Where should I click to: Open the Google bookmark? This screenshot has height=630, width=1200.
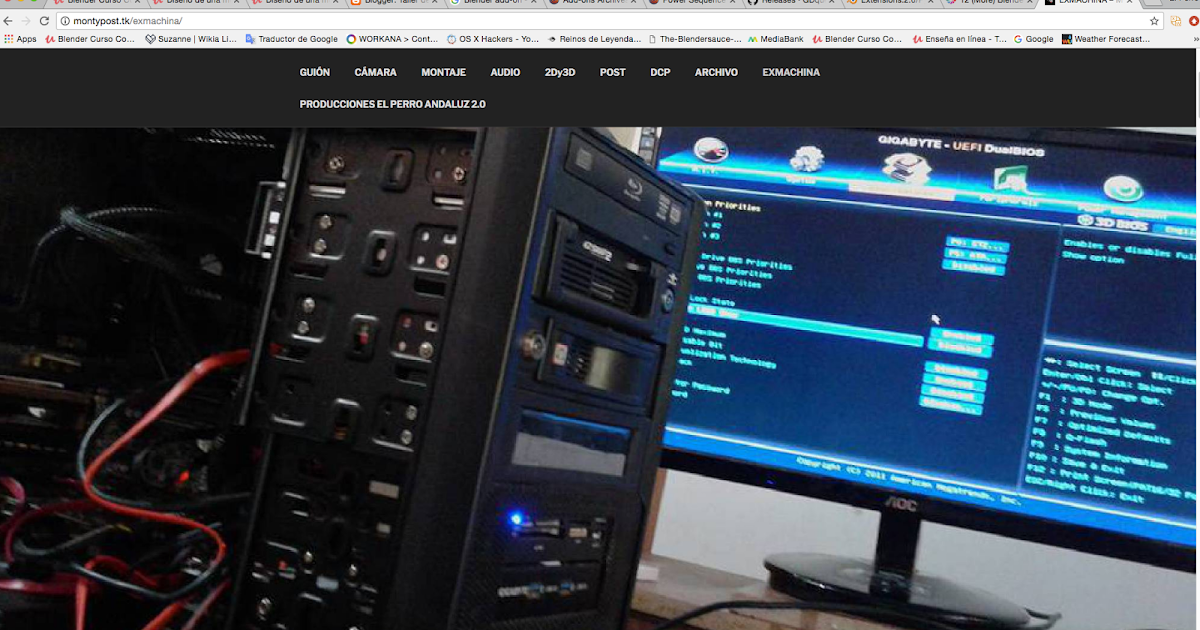click(1033, 39)
